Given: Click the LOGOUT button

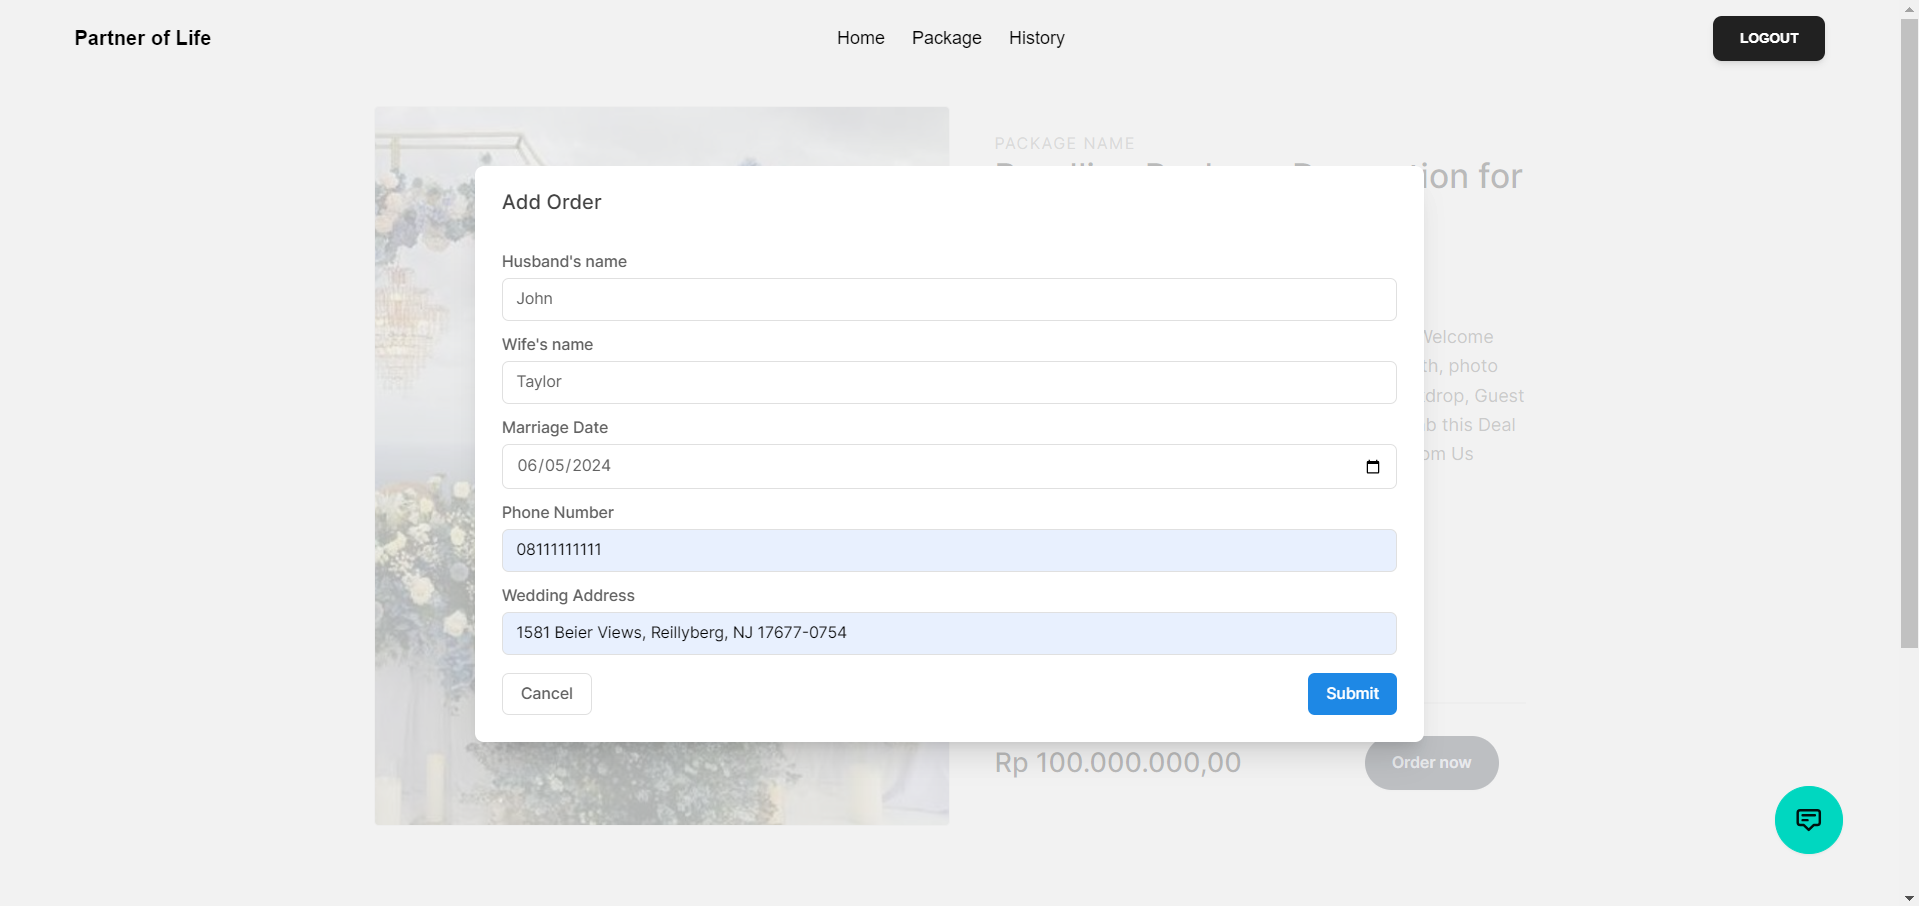Looking at the screenshot, I should [x=1768, y=38].
